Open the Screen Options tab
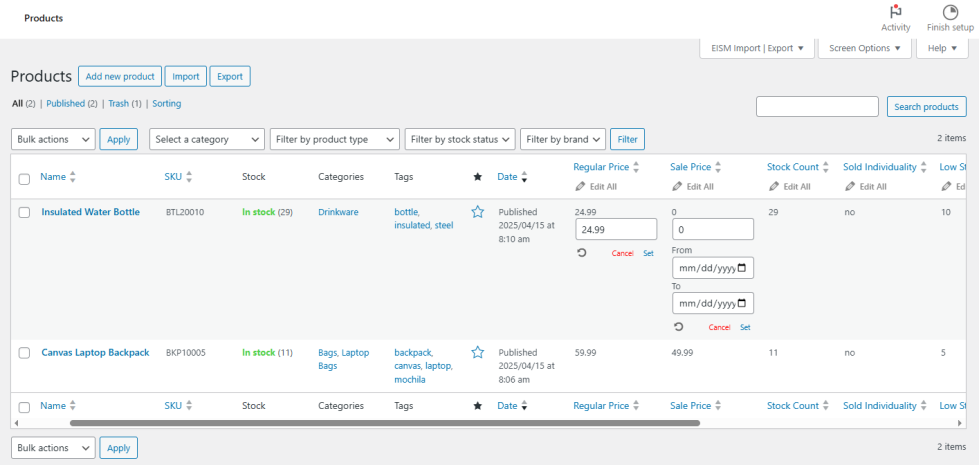 tap(864, 48)
